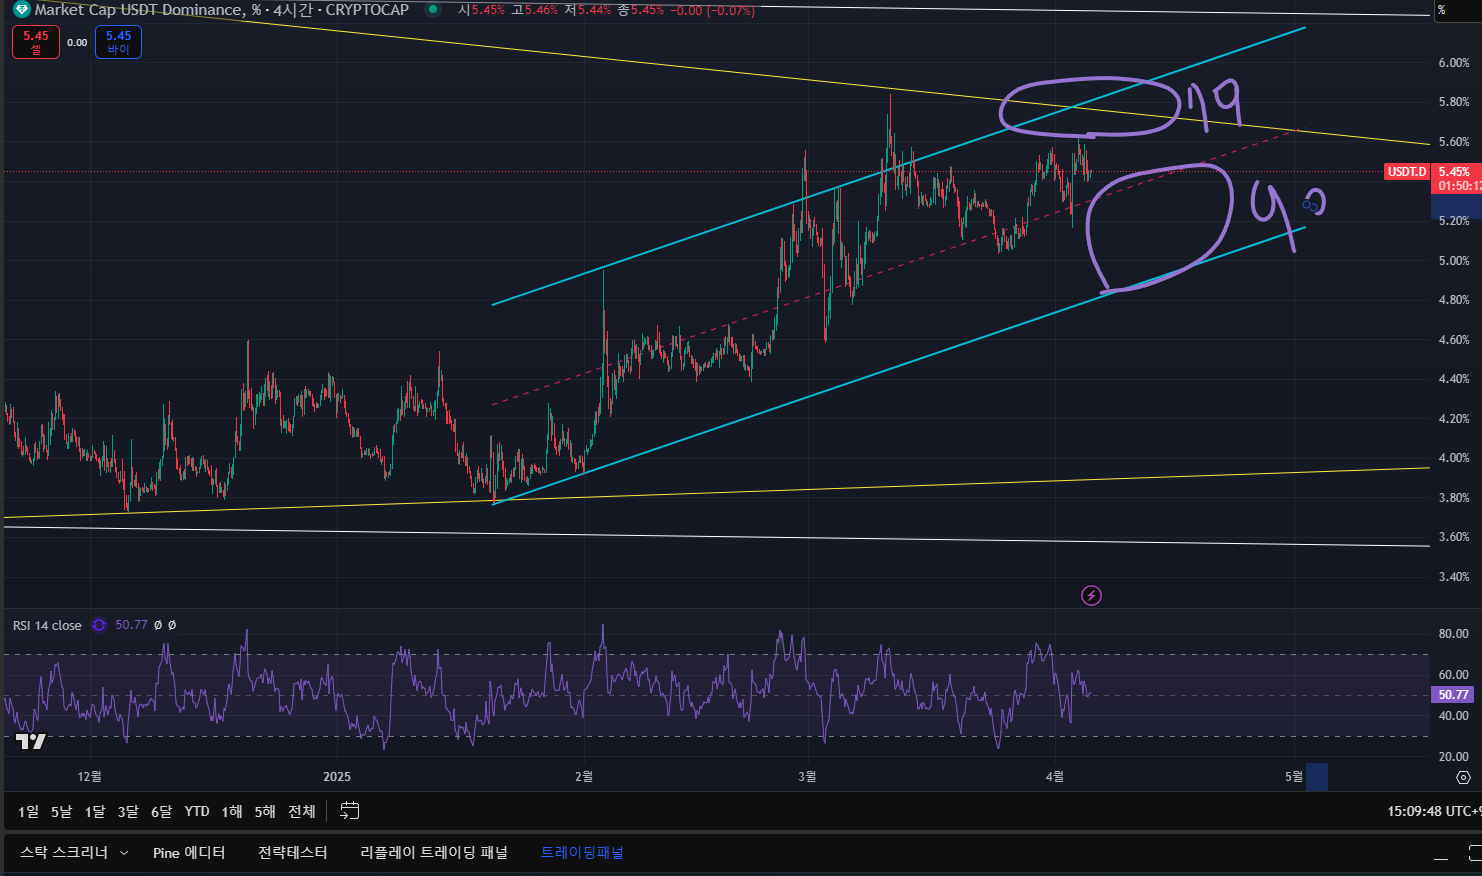1482x876 pixels.
Task: Click the 저5.44% low value in header
Action: [587, 10]
